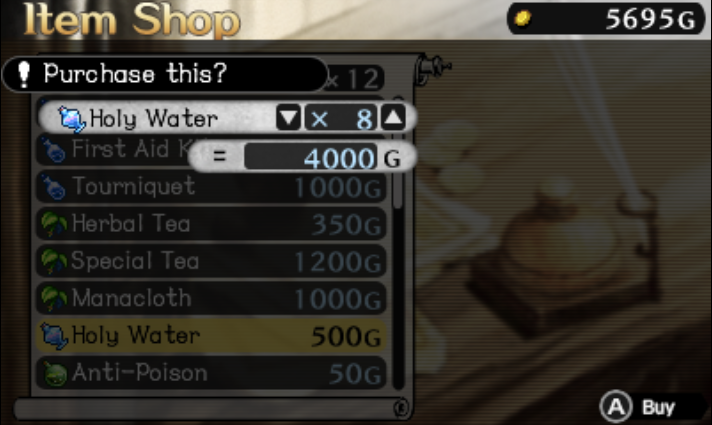Decrease Holy Water quantity with down arrow

[x=288, y=118]
